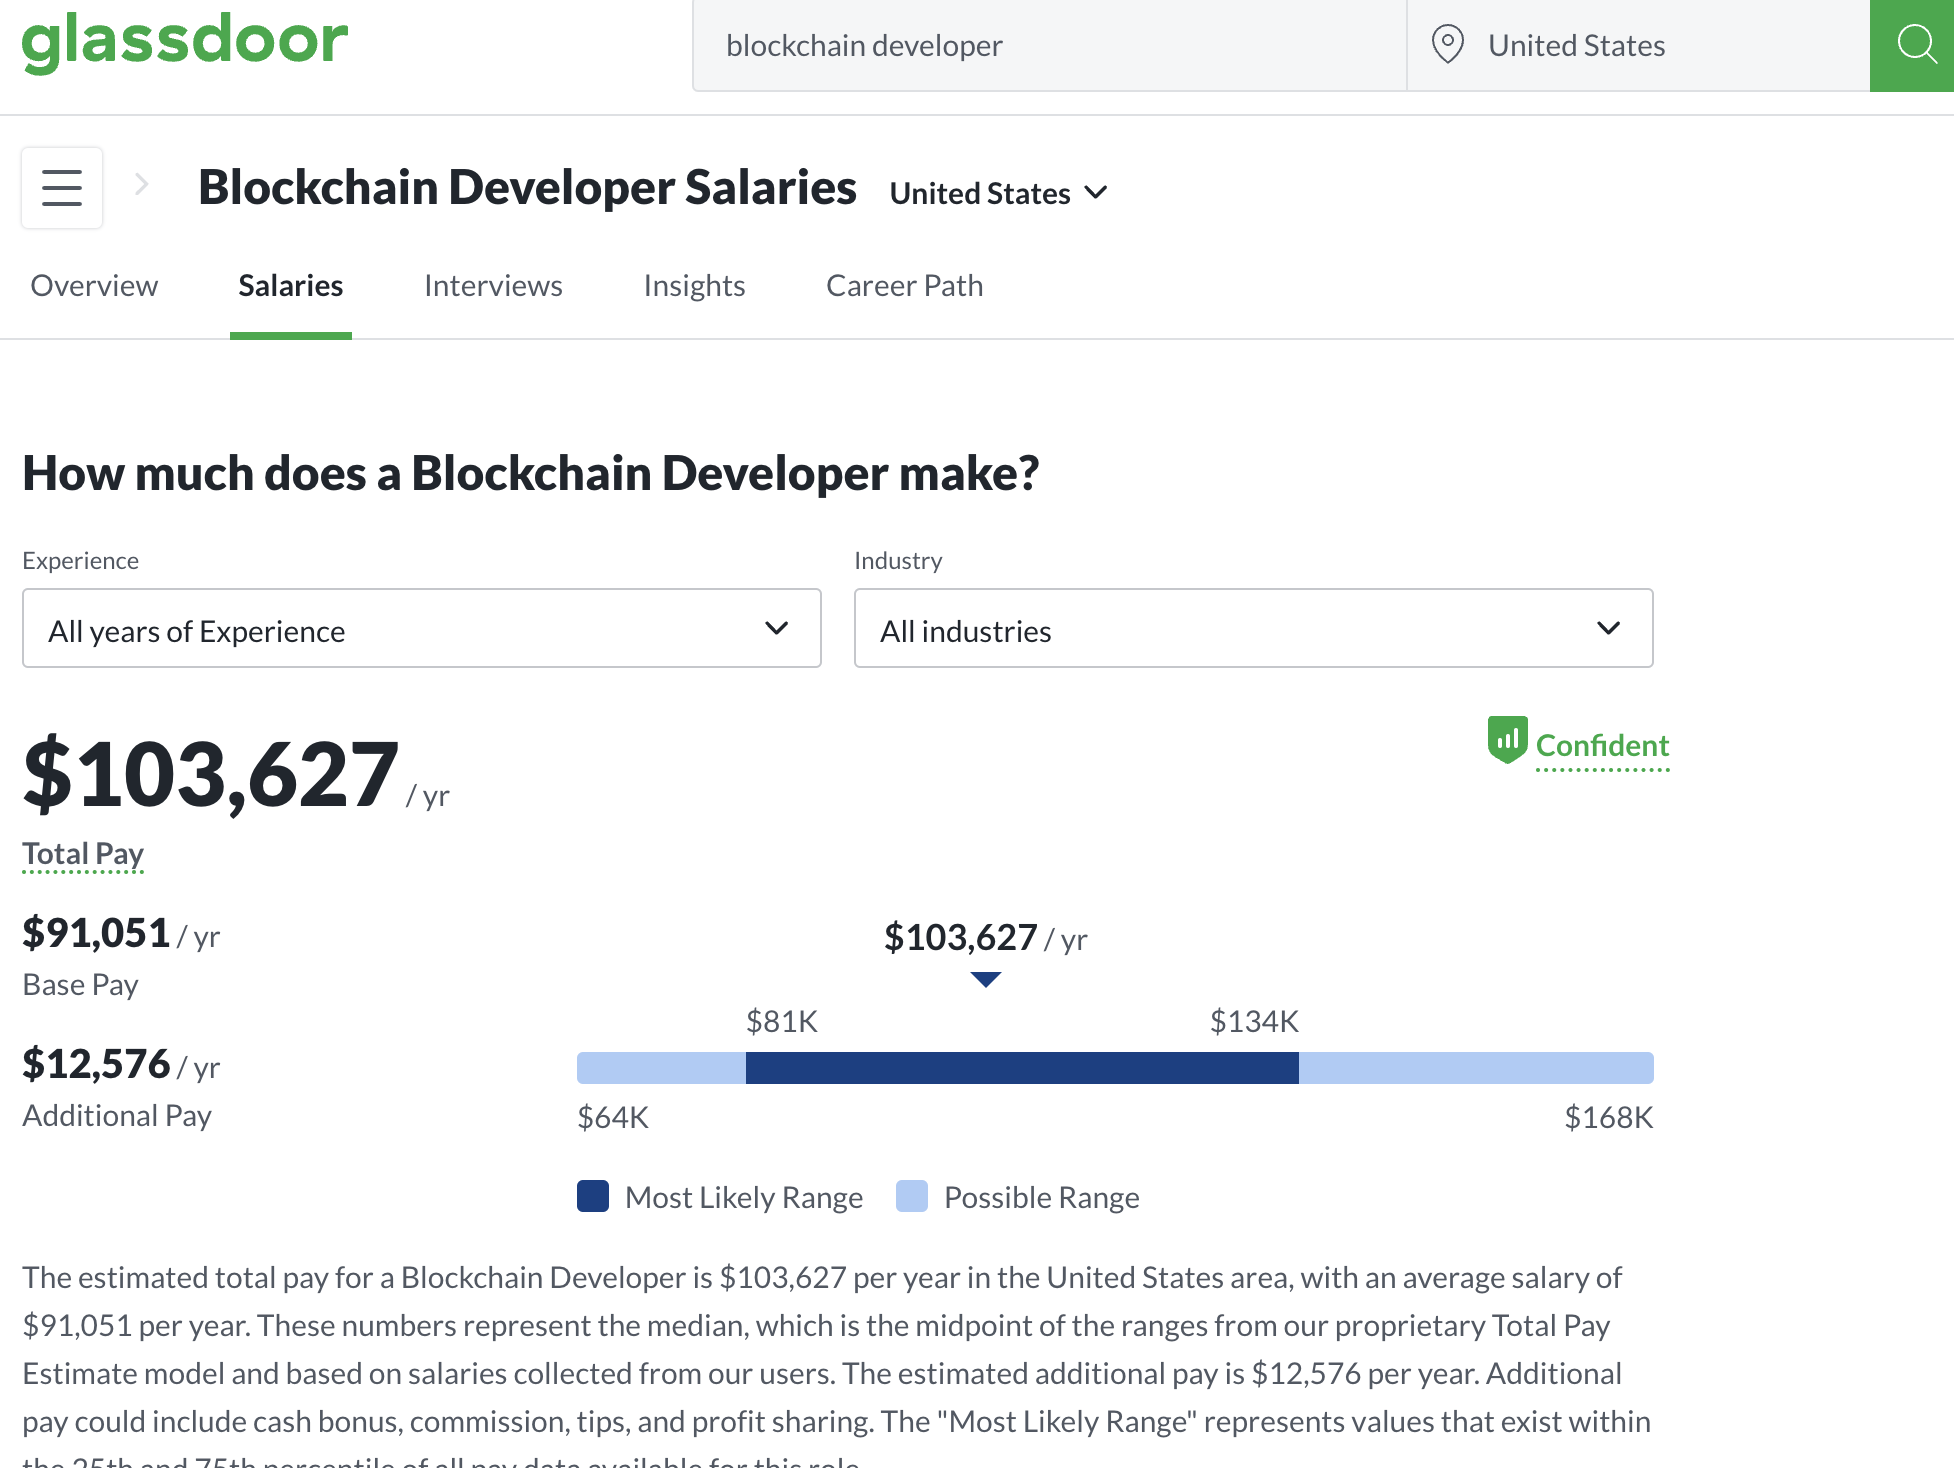Screen dimensions: 1954x1468
Task: Click the Confident label link
Action: [1602, 746]
